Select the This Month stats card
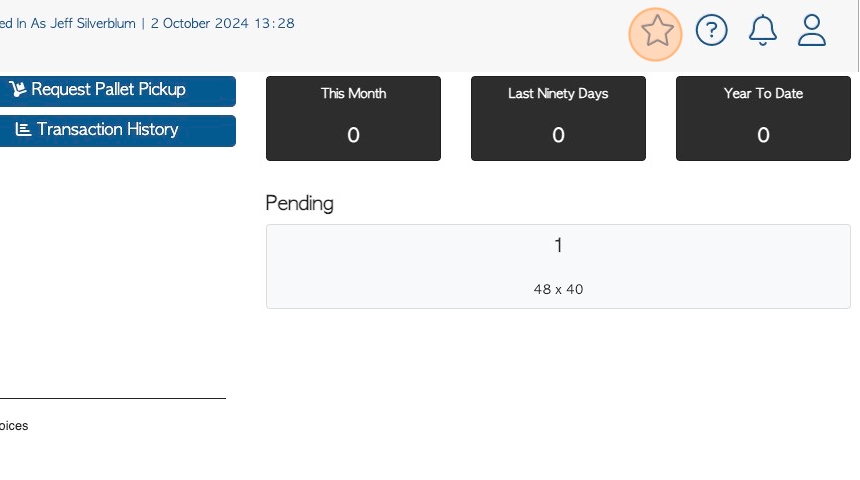 tap(353, 118)
